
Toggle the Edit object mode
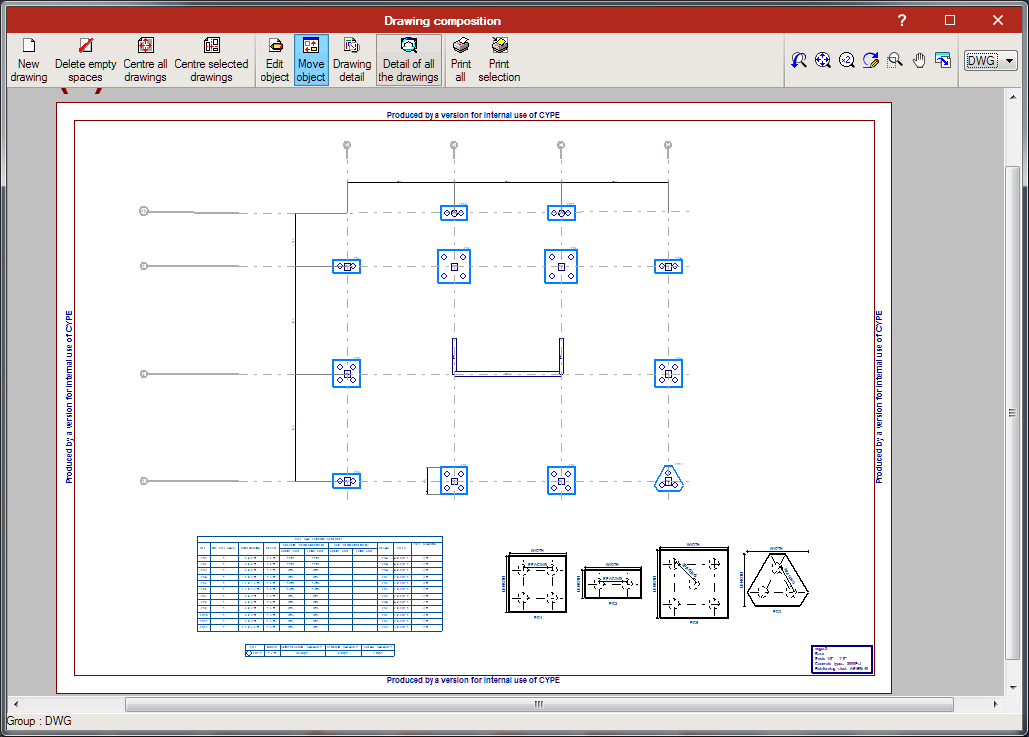click(x=274, y=59)
